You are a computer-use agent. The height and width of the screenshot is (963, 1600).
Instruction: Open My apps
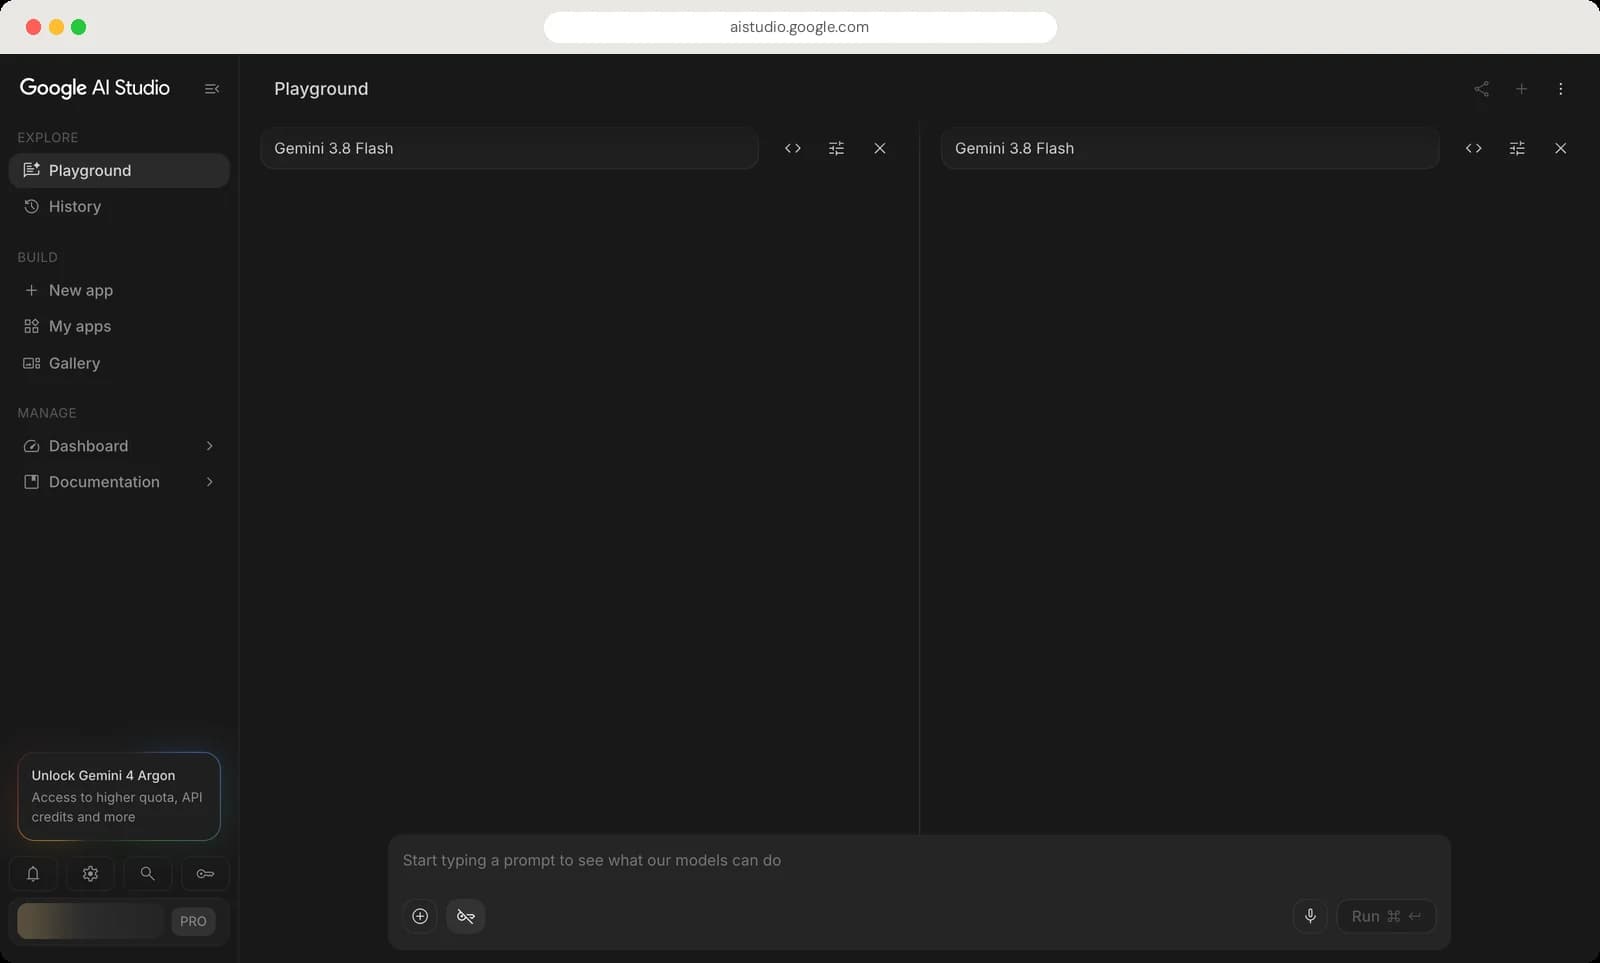(x=119, y=326)
